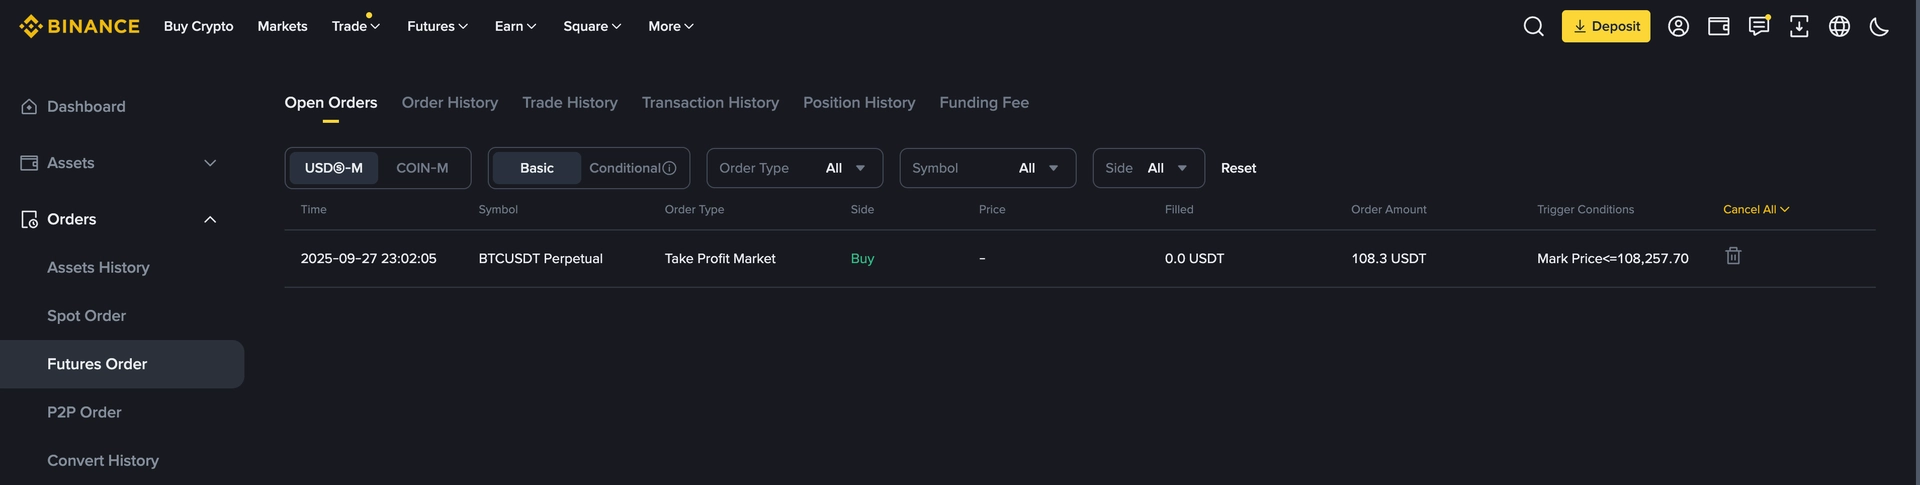Open the user profile icon

(x=1678, y=26)
